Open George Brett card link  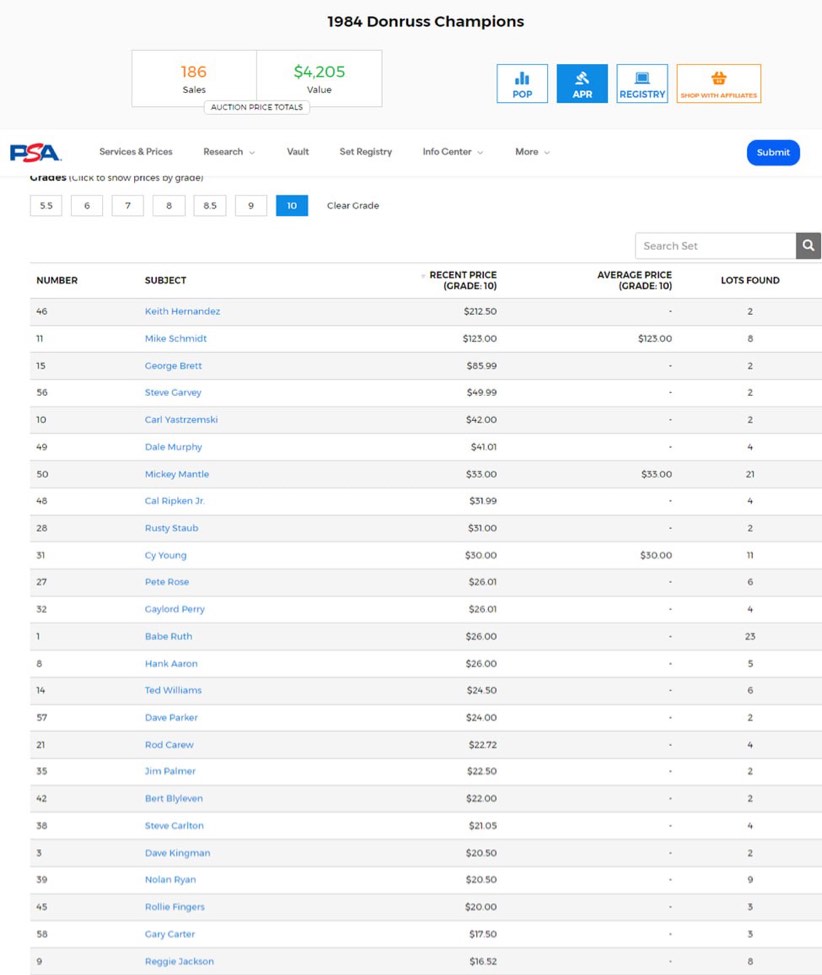point(173,366)
